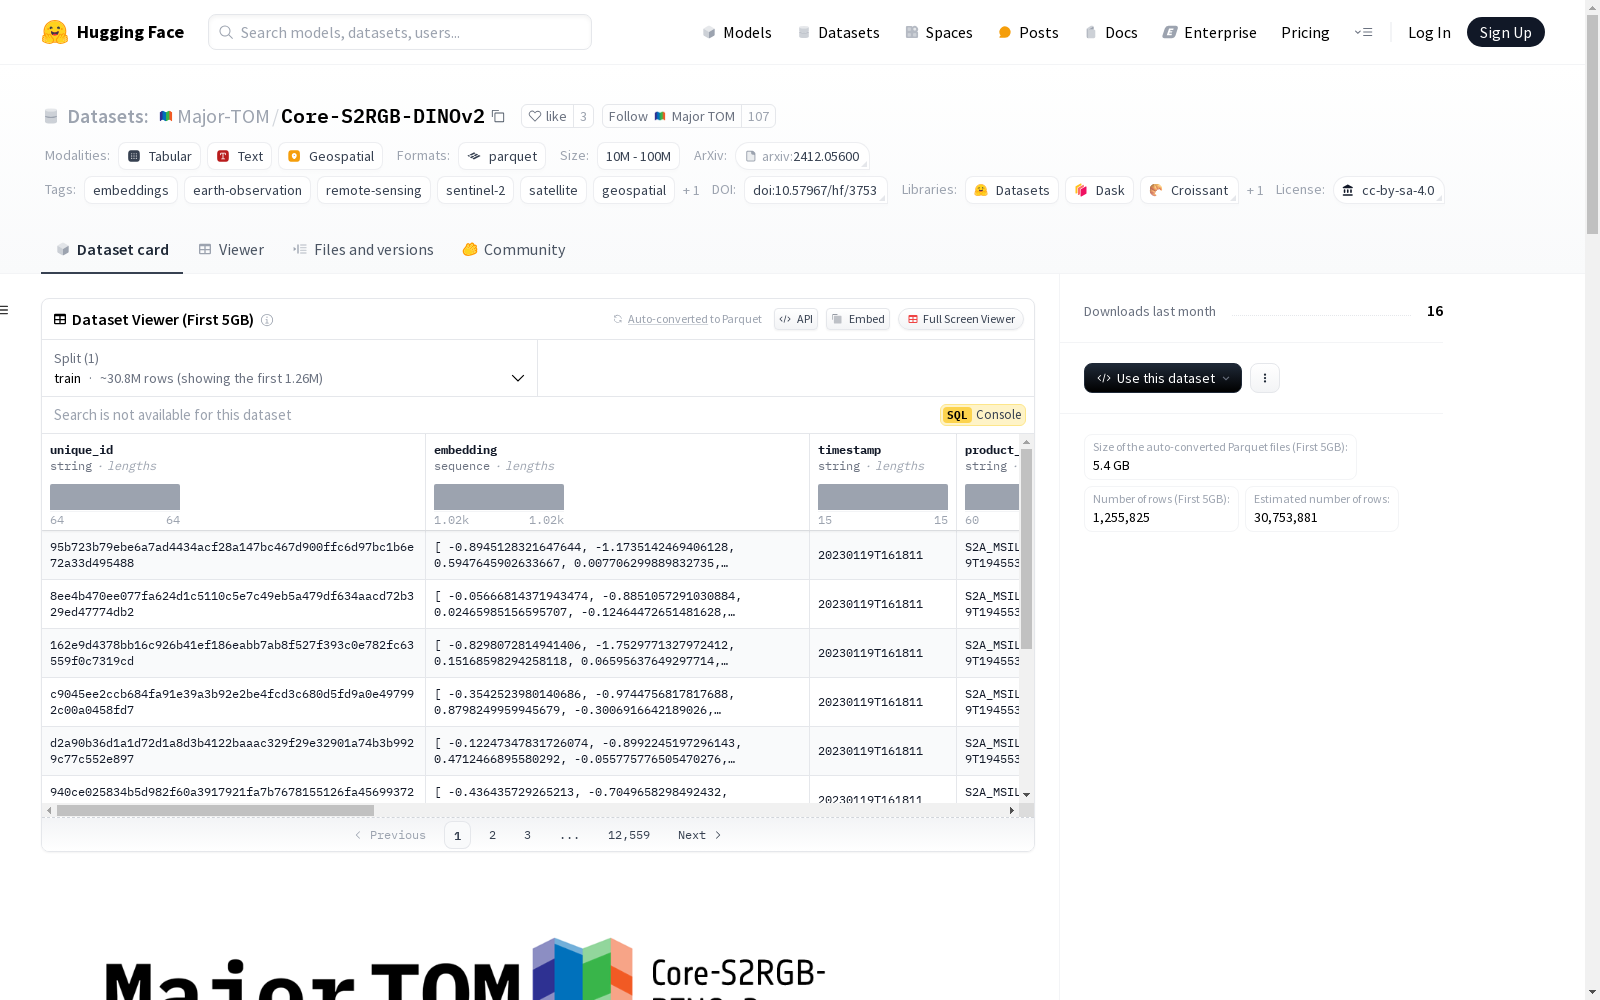This screenshot has height=1000, width=1600.
Task: Click the Text modality tag
Action: coord(240,156)
